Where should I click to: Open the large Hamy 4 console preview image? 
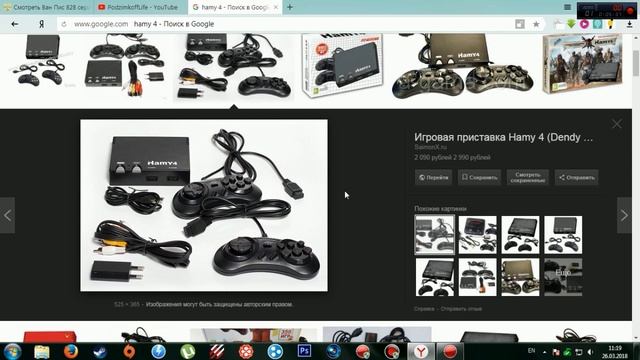coord(204,205)
